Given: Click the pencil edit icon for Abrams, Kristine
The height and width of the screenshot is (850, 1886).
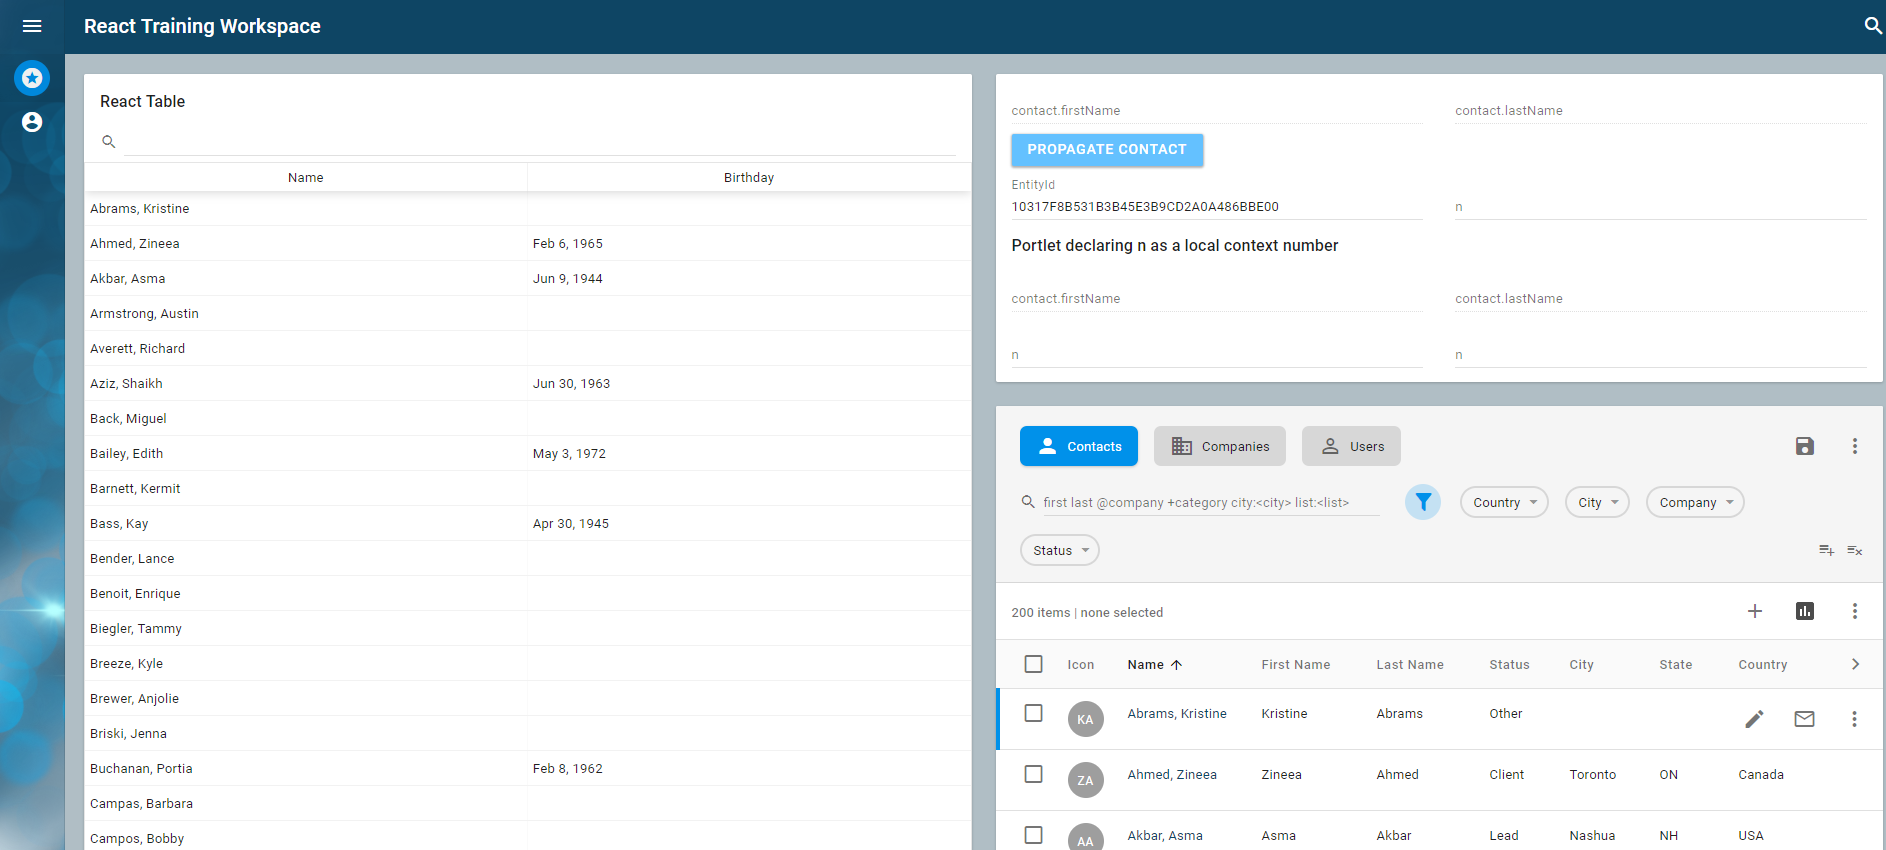Looking at the screenshot, I should pos(1754,719).
